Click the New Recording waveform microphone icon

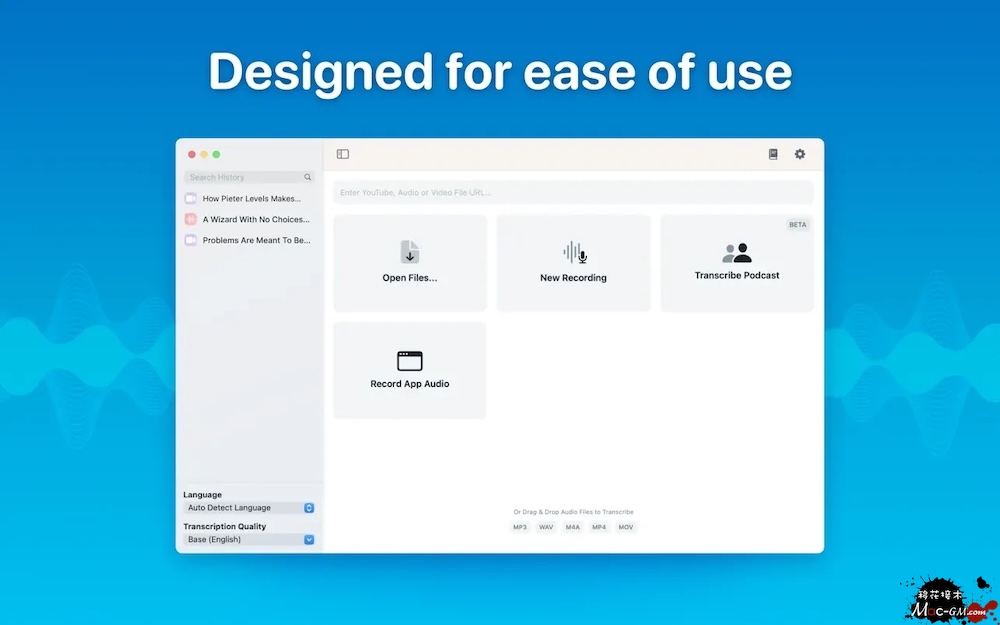pos(574,252)
